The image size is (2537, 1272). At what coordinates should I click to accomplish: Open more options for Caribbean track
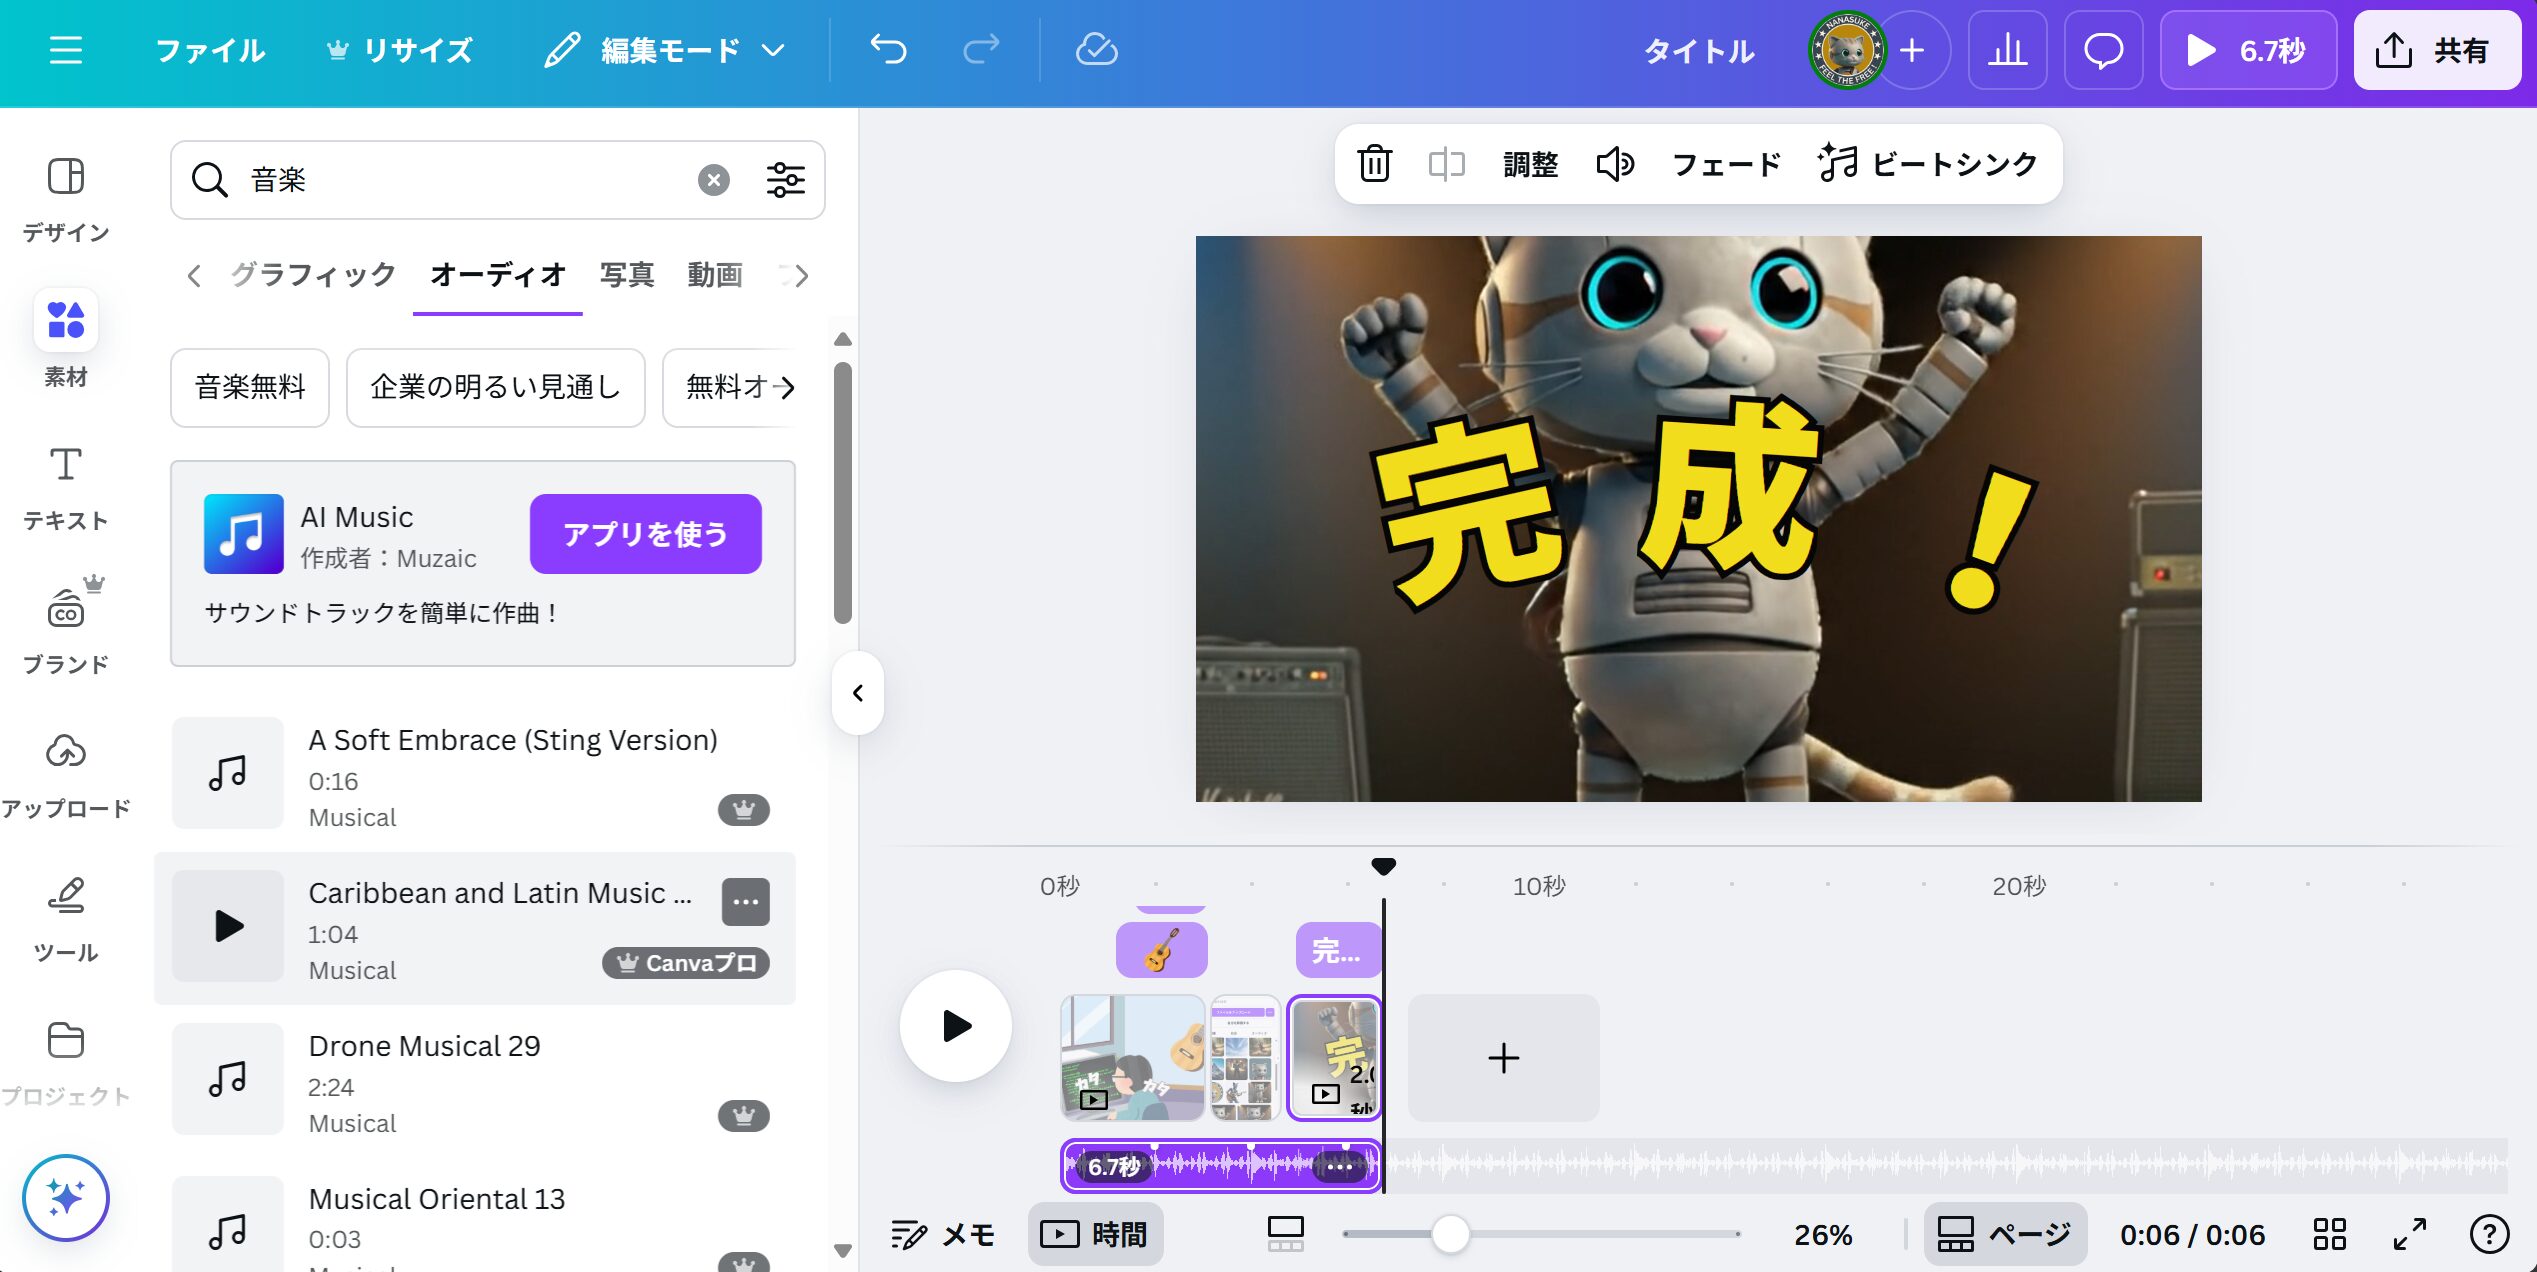(x=746, y=901)
